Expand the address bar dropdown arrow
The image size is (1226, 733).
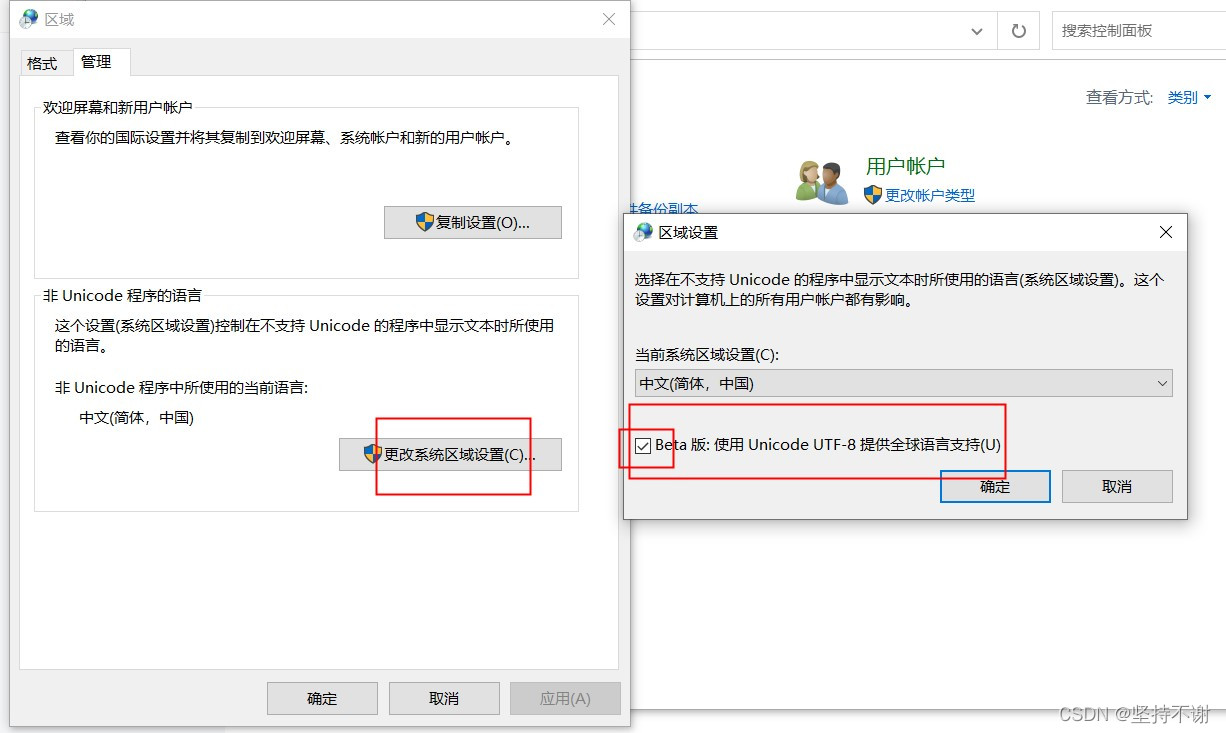[x=977, y=31]
